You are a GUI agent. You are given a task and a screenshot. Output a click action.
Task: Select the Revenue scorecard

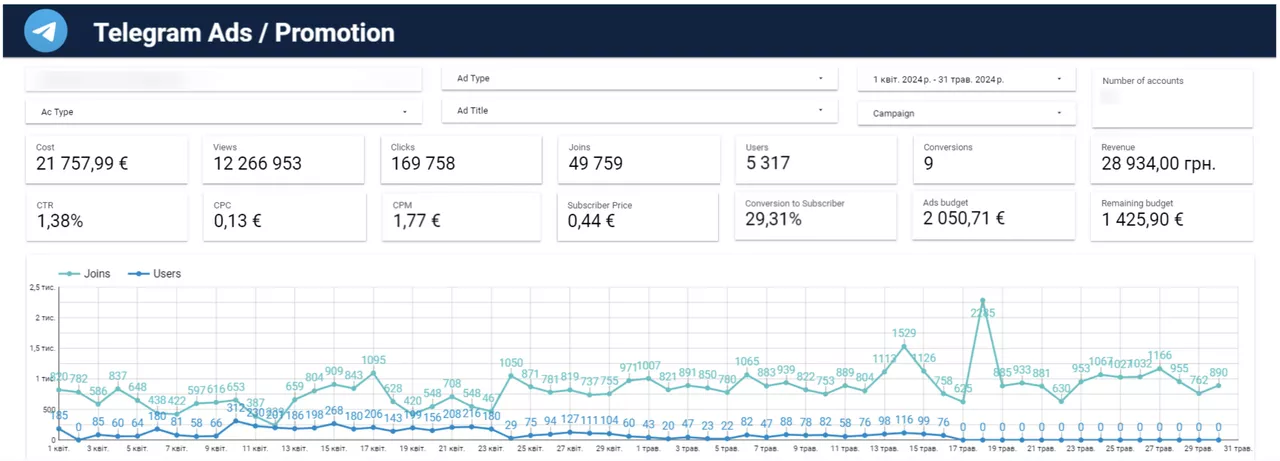1171,160
